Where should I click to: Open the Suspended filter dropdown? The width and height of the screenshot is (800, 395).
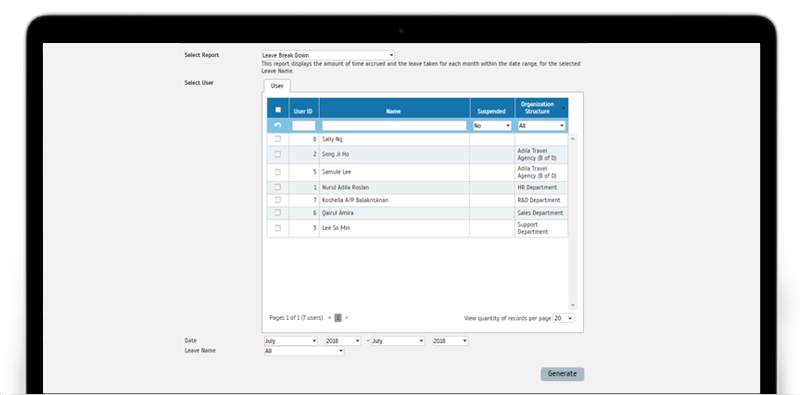click(x=492, y=126)
